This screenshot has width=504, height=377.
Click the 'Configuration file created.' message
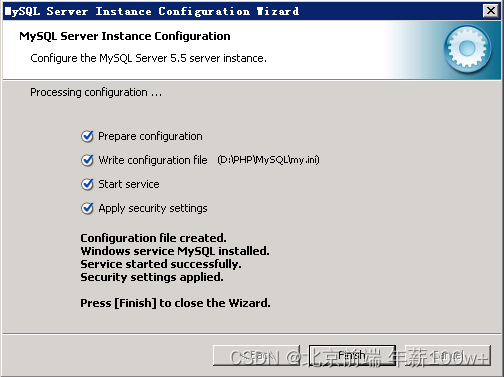click(153, 238)
